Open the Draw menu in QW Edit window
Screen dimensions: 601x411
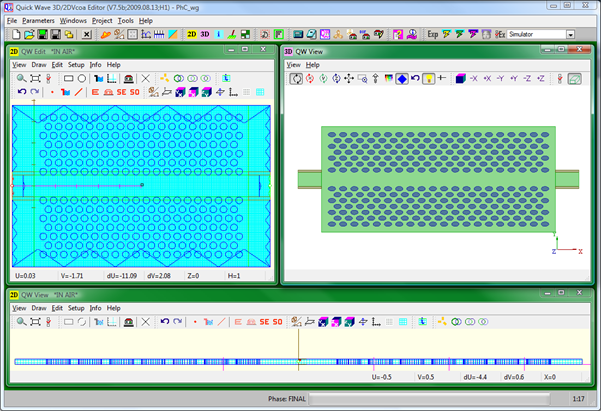coord(38,64)
